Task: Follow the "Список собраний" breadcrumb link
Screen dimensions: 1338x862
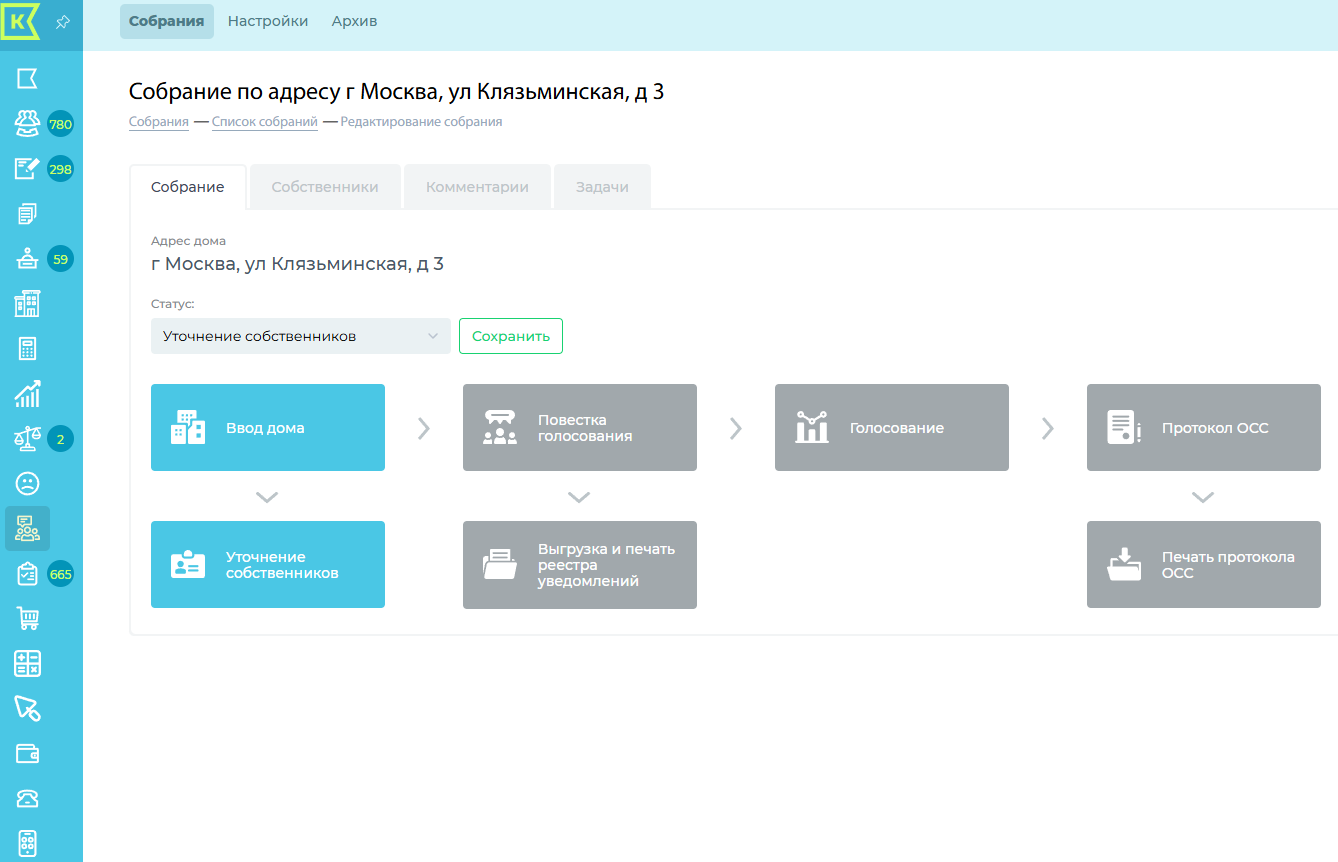Action: pos(264,122)
